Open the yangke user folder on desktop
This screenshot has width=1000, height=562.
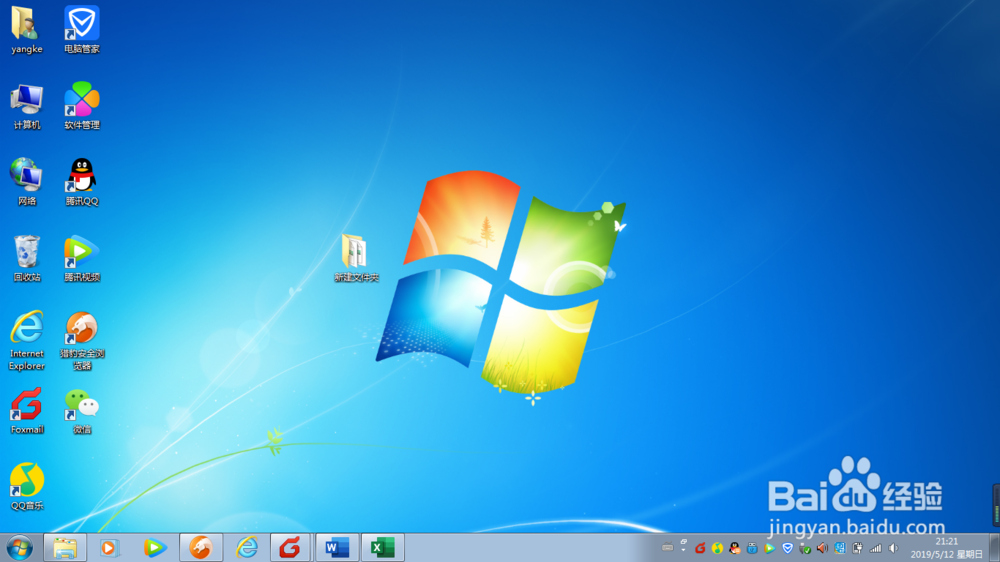tap(27, 30)
